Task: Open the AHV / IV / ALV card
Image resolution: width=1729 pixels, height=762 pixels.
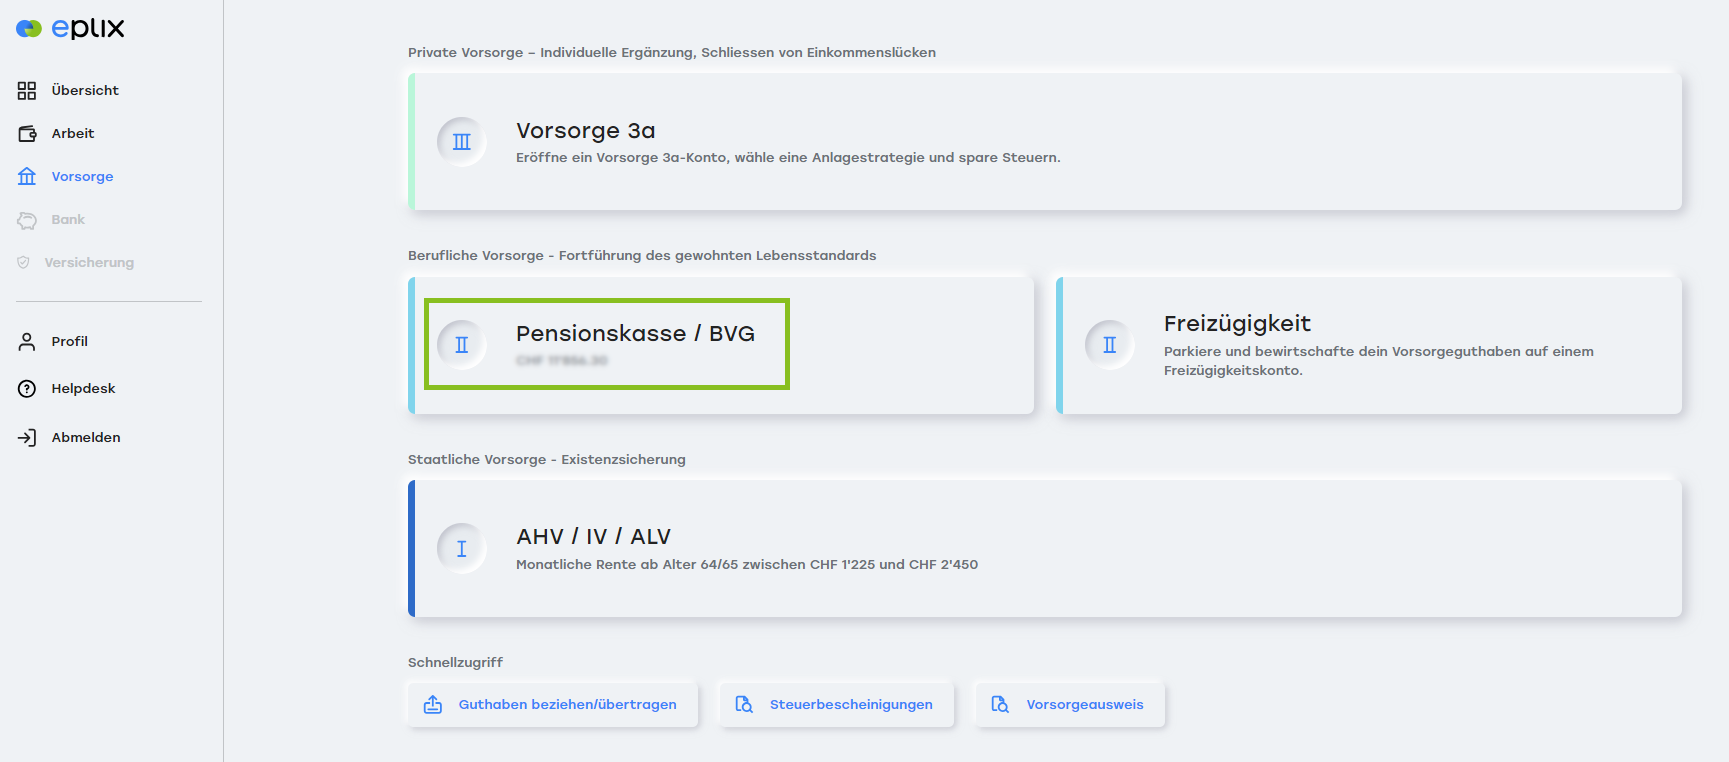Action: point(1045,548)
